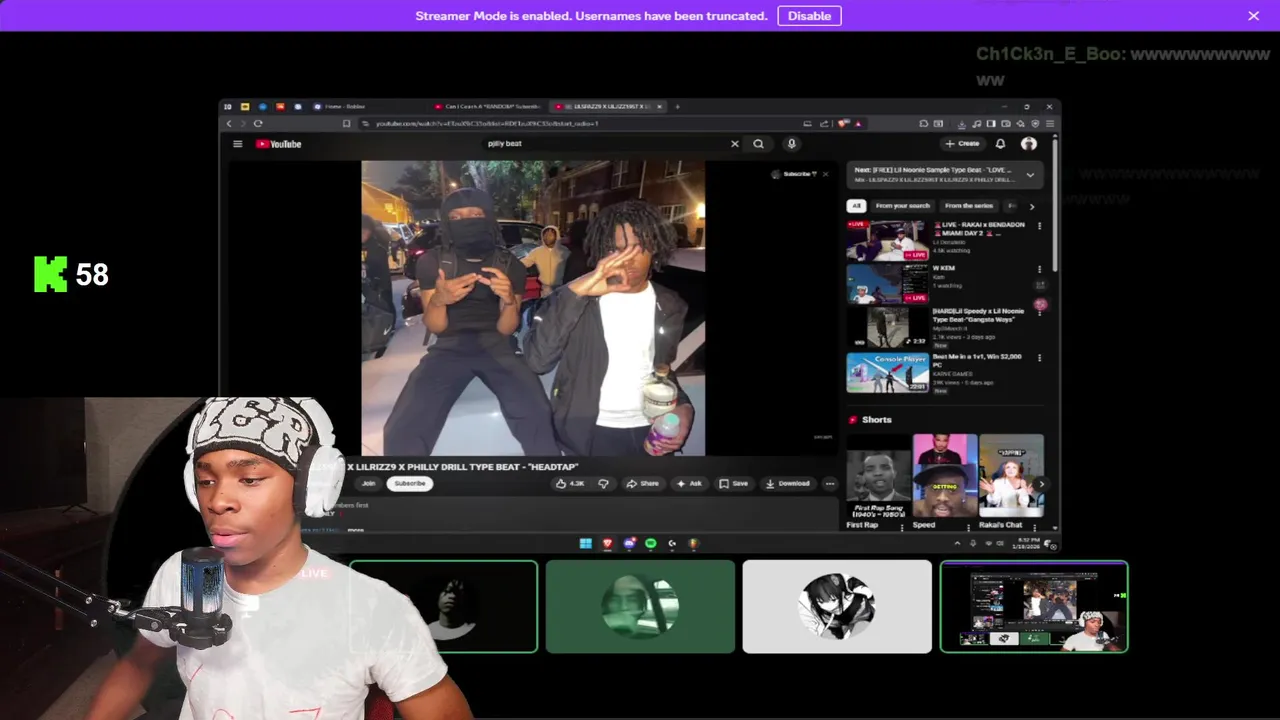Open 'Gangsta Ways' type beat video

point(887,328)
